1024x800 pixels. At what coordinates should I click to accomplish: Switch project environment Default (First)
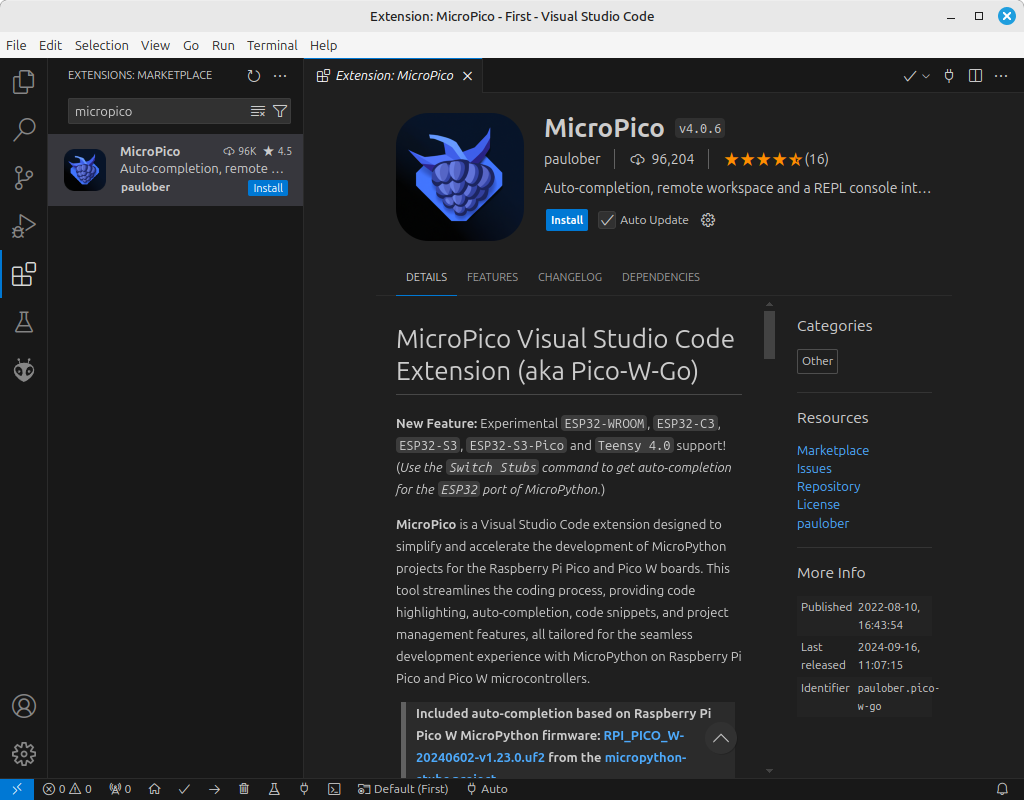[403, 789]
